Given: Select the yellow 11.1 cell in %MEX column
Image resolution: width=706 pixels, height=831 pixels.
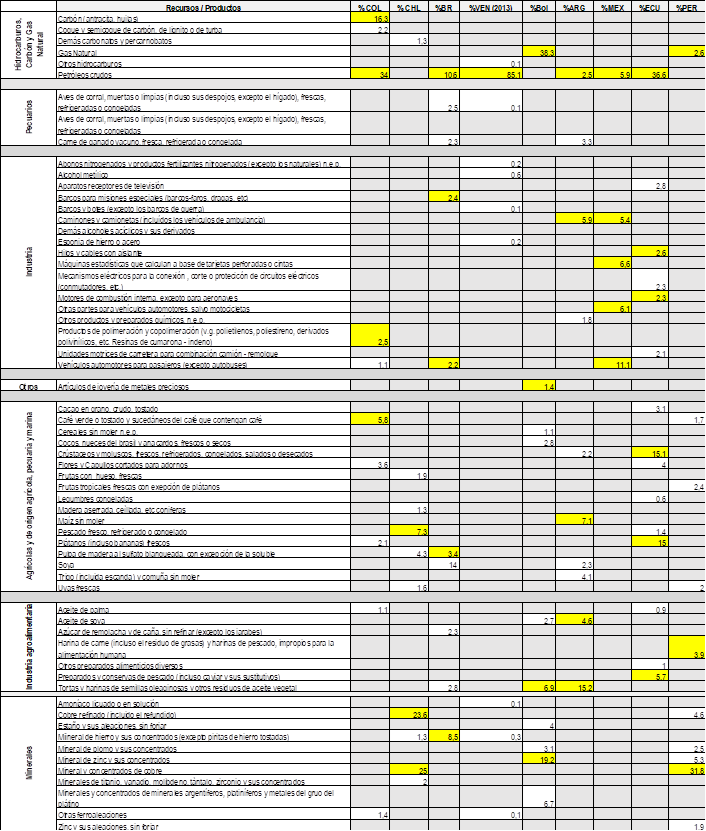Looking at the screenshot, I should click(611, 366).
